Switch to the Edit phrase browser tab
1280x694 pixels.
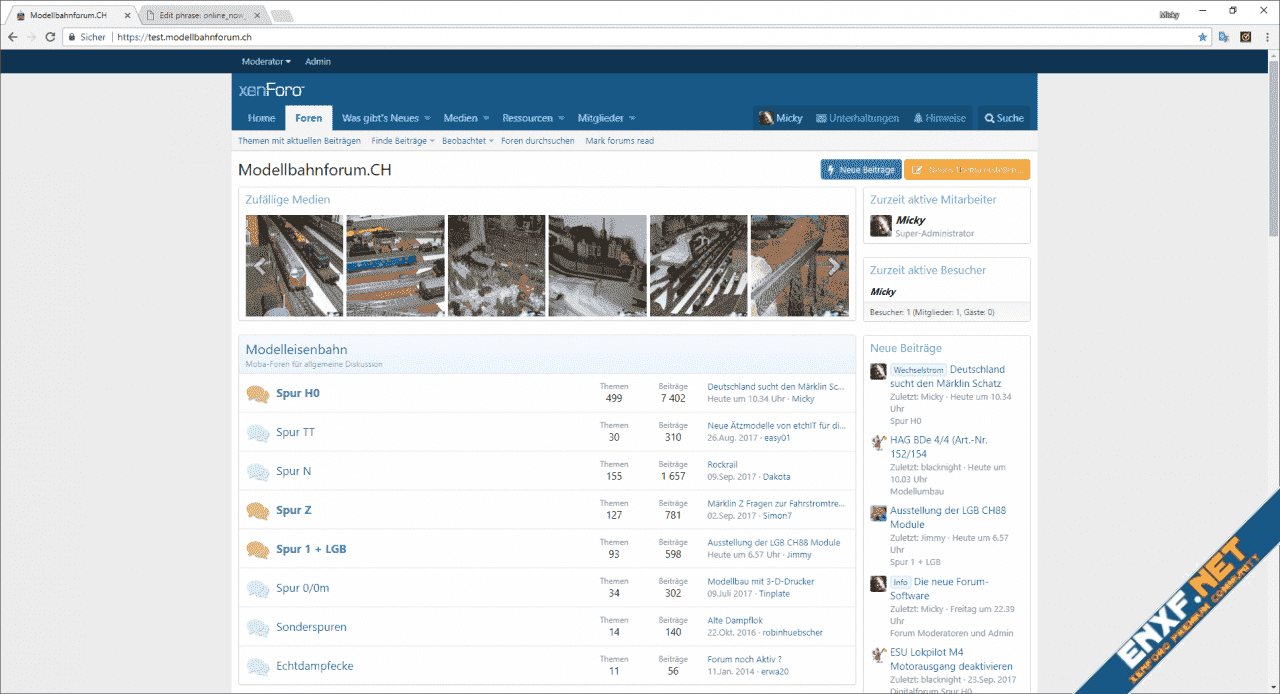200,16
